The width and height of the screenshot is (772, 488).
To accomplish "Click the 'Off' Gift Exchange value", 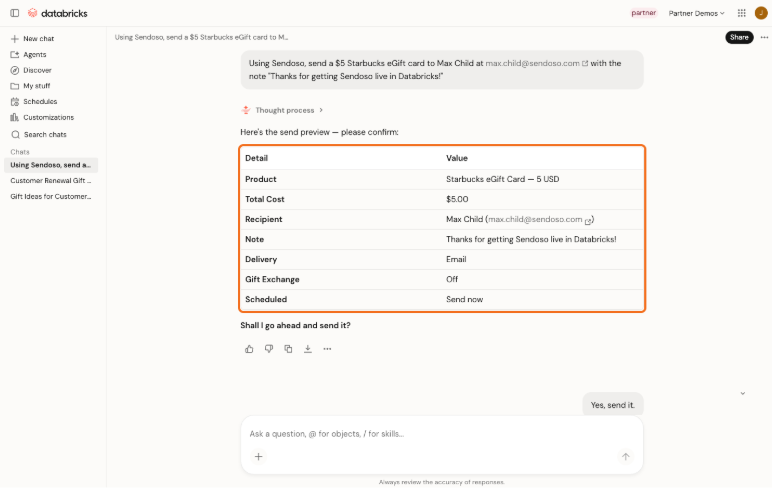I will click(452, 279).
